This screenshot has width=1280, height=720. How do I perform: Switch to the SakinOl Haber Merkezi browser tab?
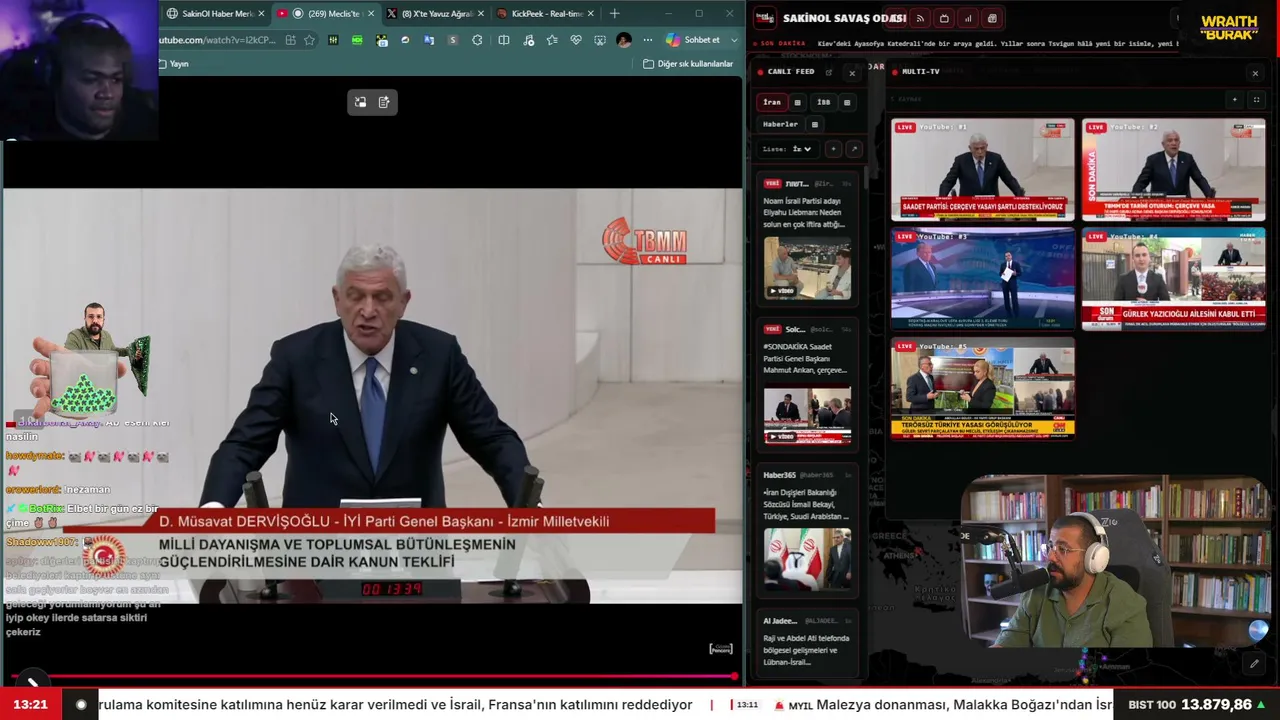[212, 14]
